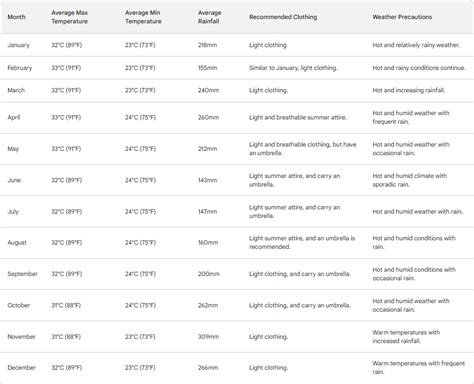Click the Weather Precautions header

pos(402,17)
